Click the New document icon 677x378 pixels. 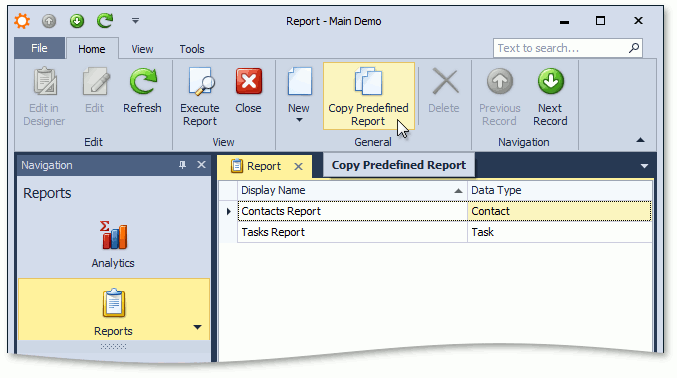pos(299,82)
